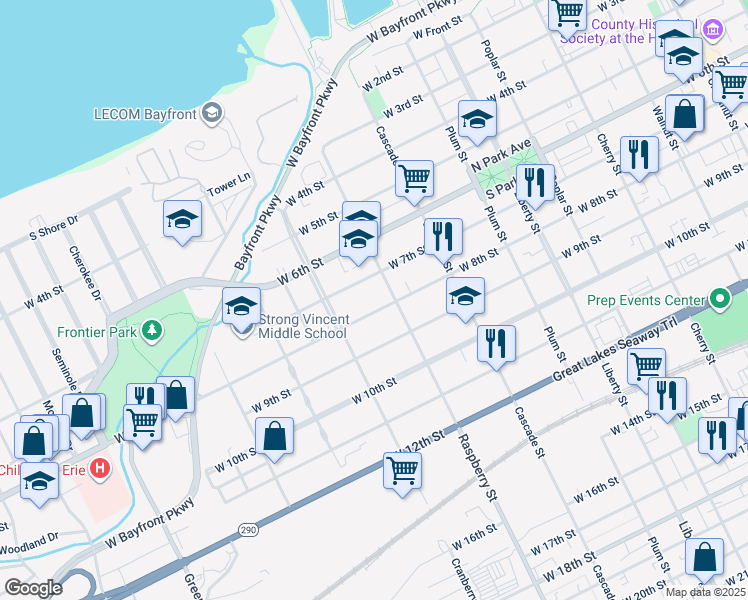
Task: Click the 'S Shore Dr' street label
Action: tap(53, 228)
